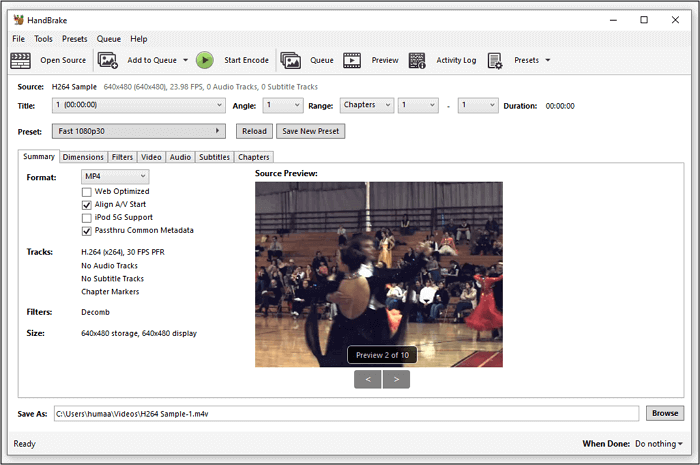The image size is (700, 465).
Task: Click the HandBrake logo in title bar
Action: tap(19, 19)
